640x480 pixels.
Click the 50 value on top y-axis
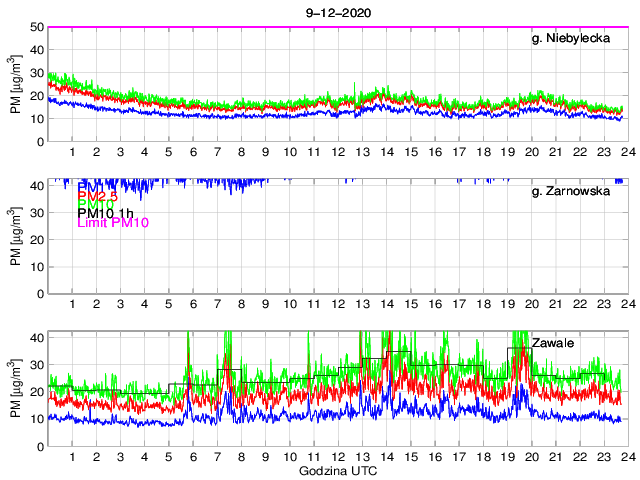pyautogui.click(x=35, y=27)
